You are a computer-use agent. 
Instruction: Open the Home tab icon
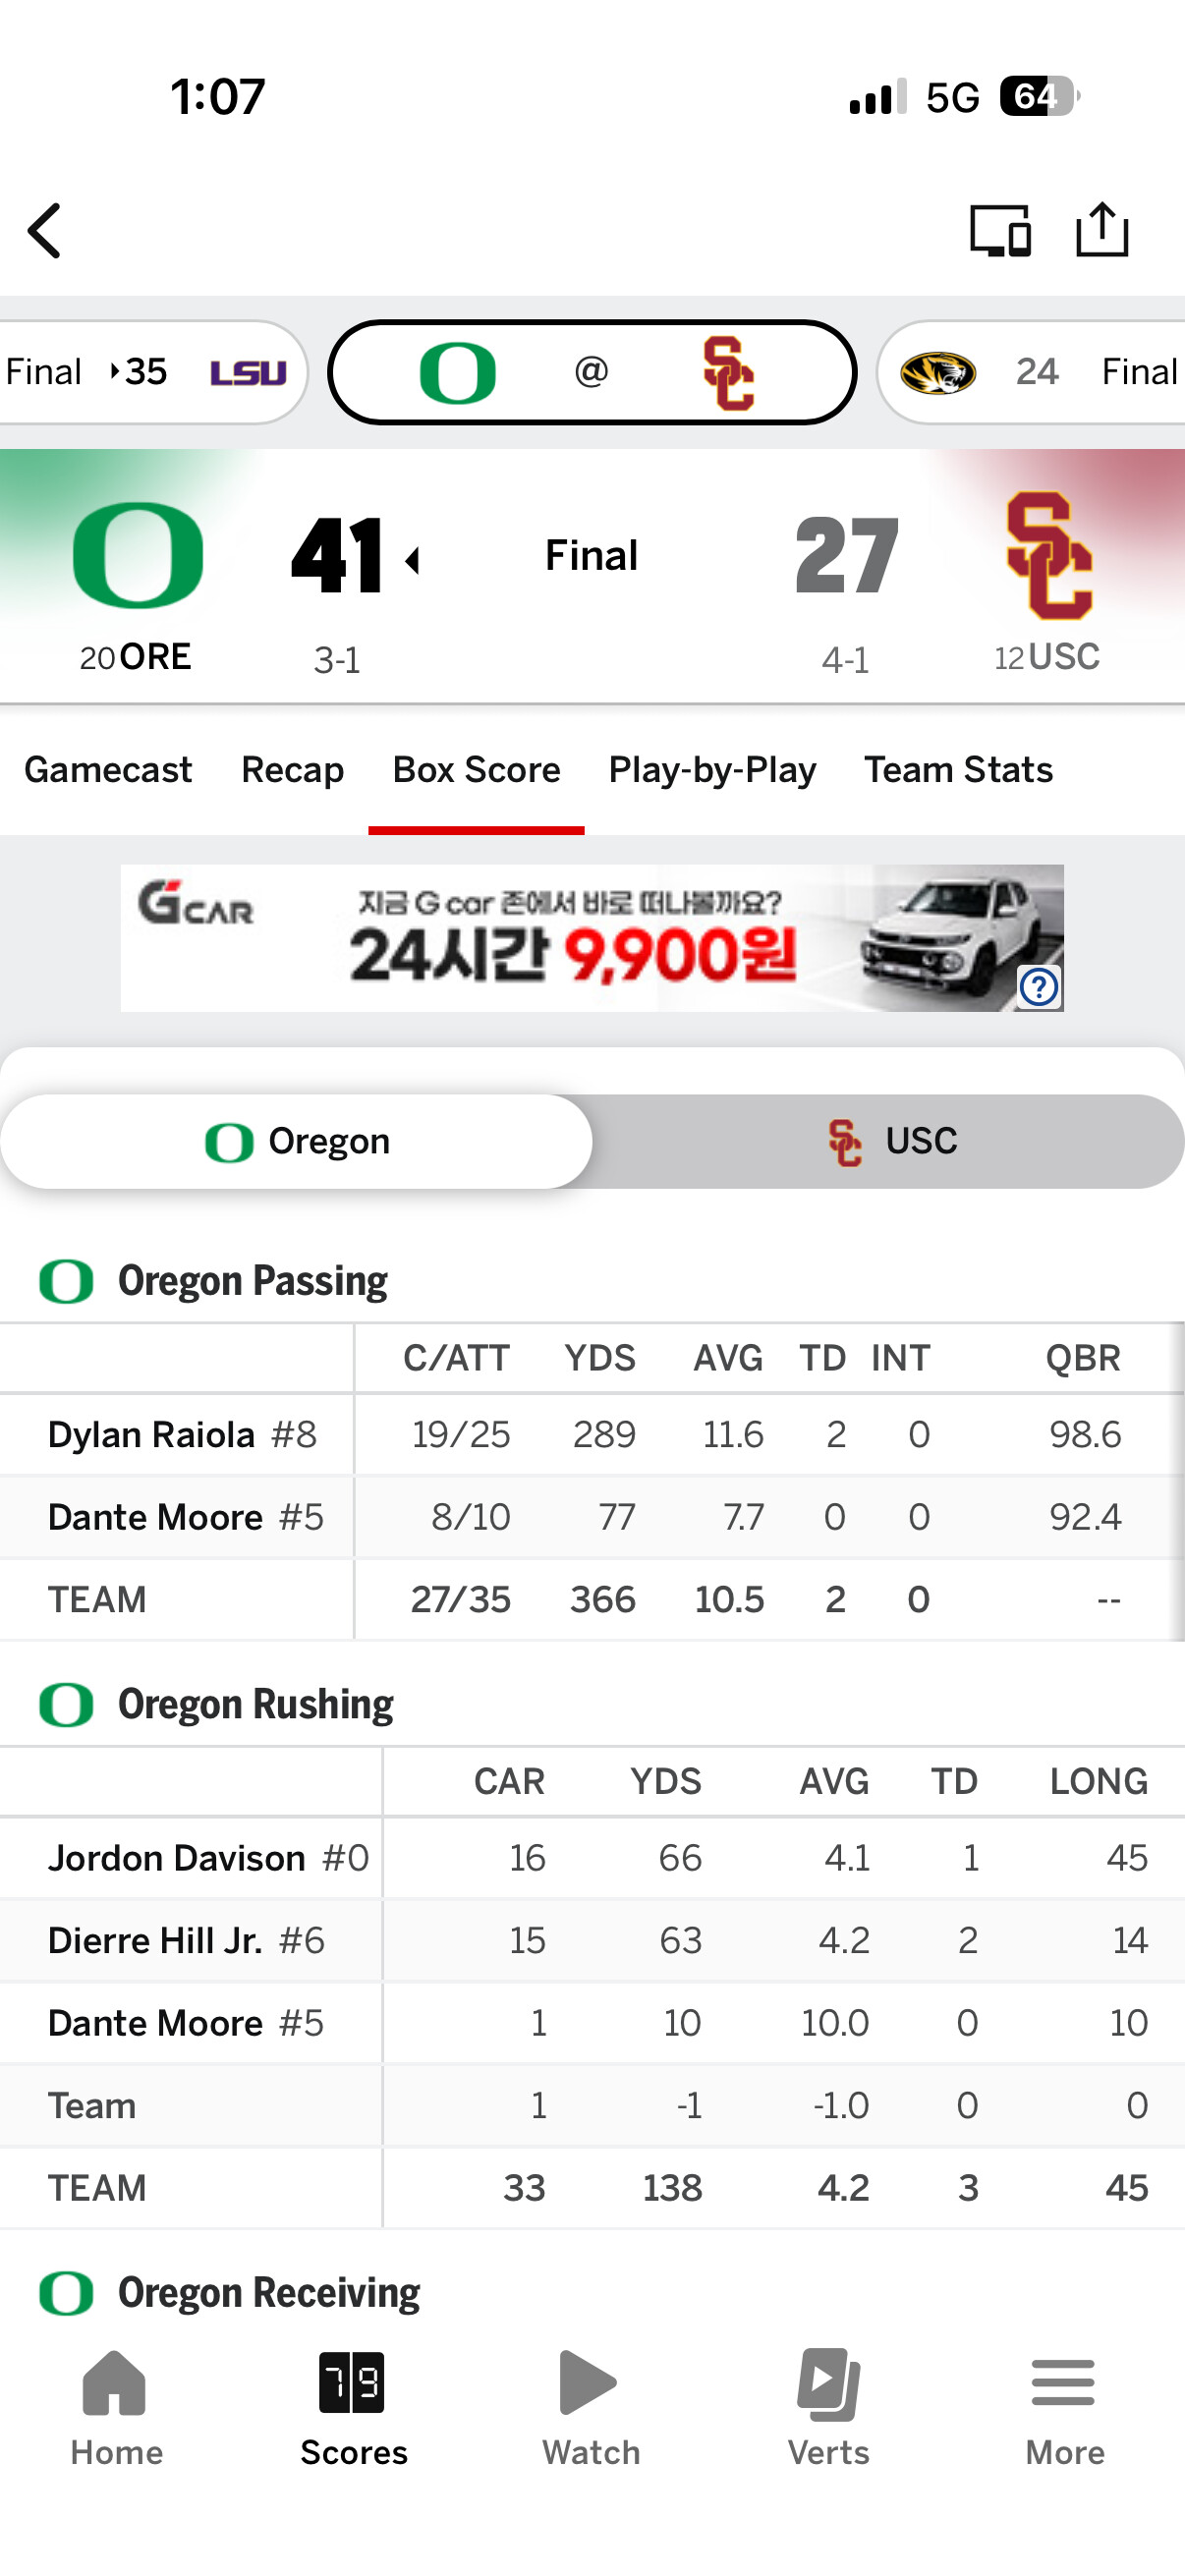coord(115,2382)
